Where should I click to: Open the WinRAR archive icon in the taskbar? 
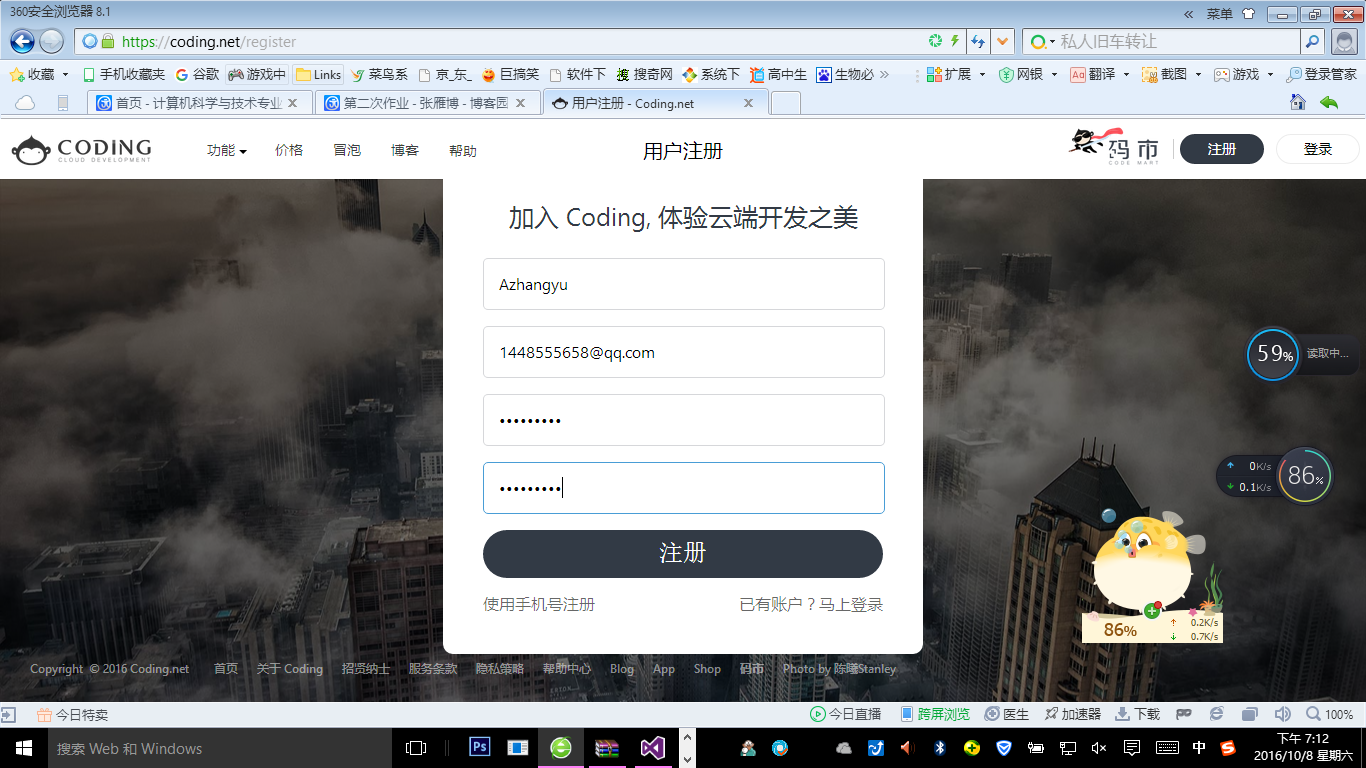pyautogui.click(x=607, y=747)
